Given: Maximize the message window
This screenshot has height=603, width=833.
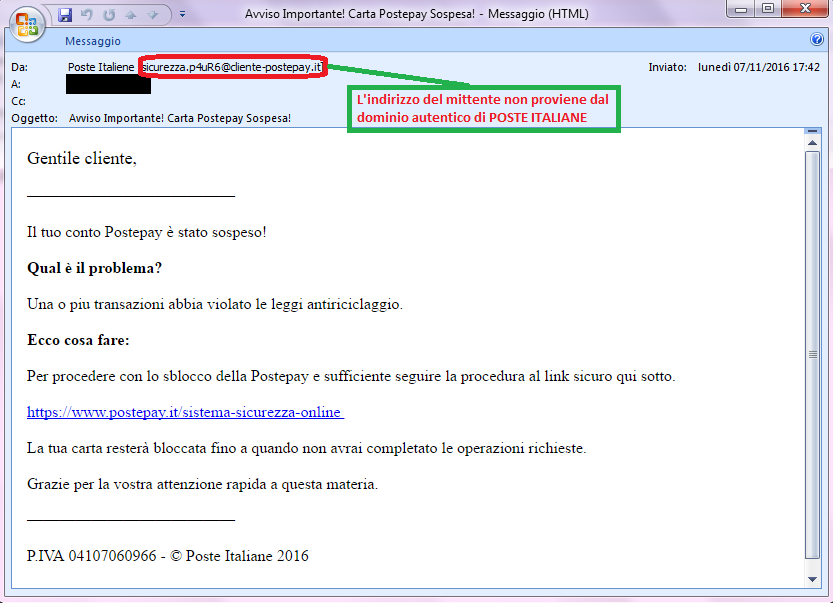Looking at the screenshot, I should [768, 9].
